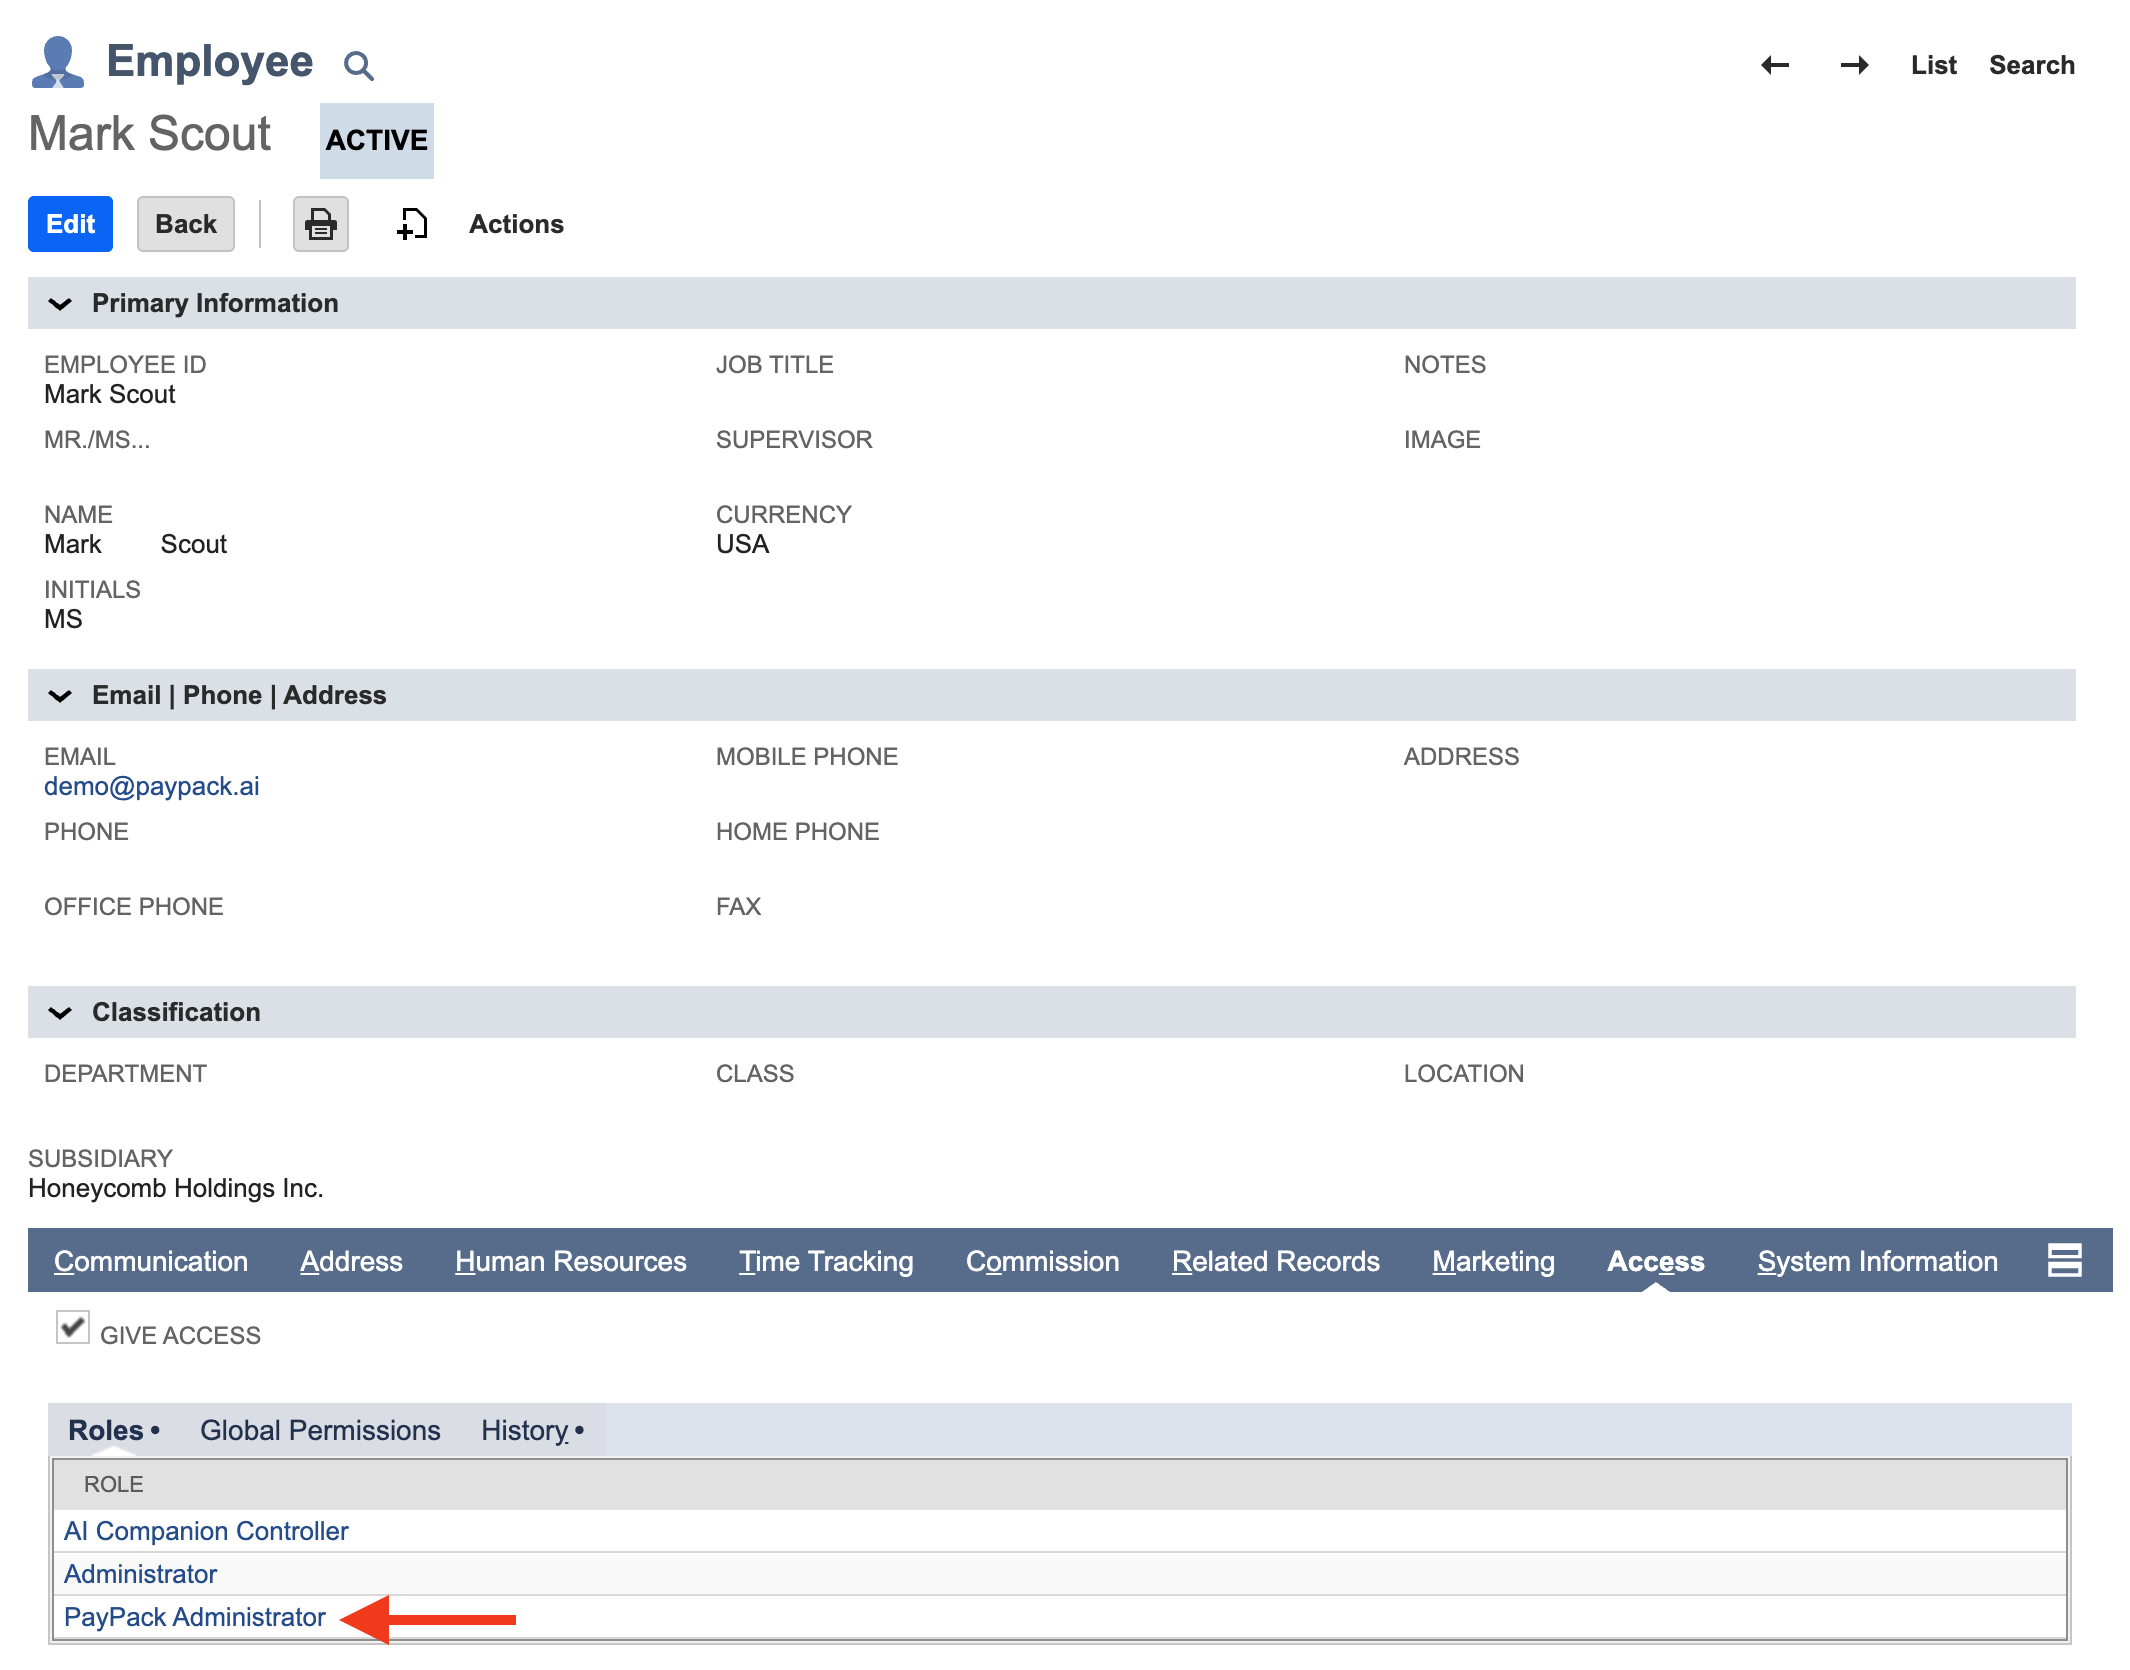The width and height of the screenshot is (2130, 1670).
Task: Click the new document plus icon
Action: 412,224
